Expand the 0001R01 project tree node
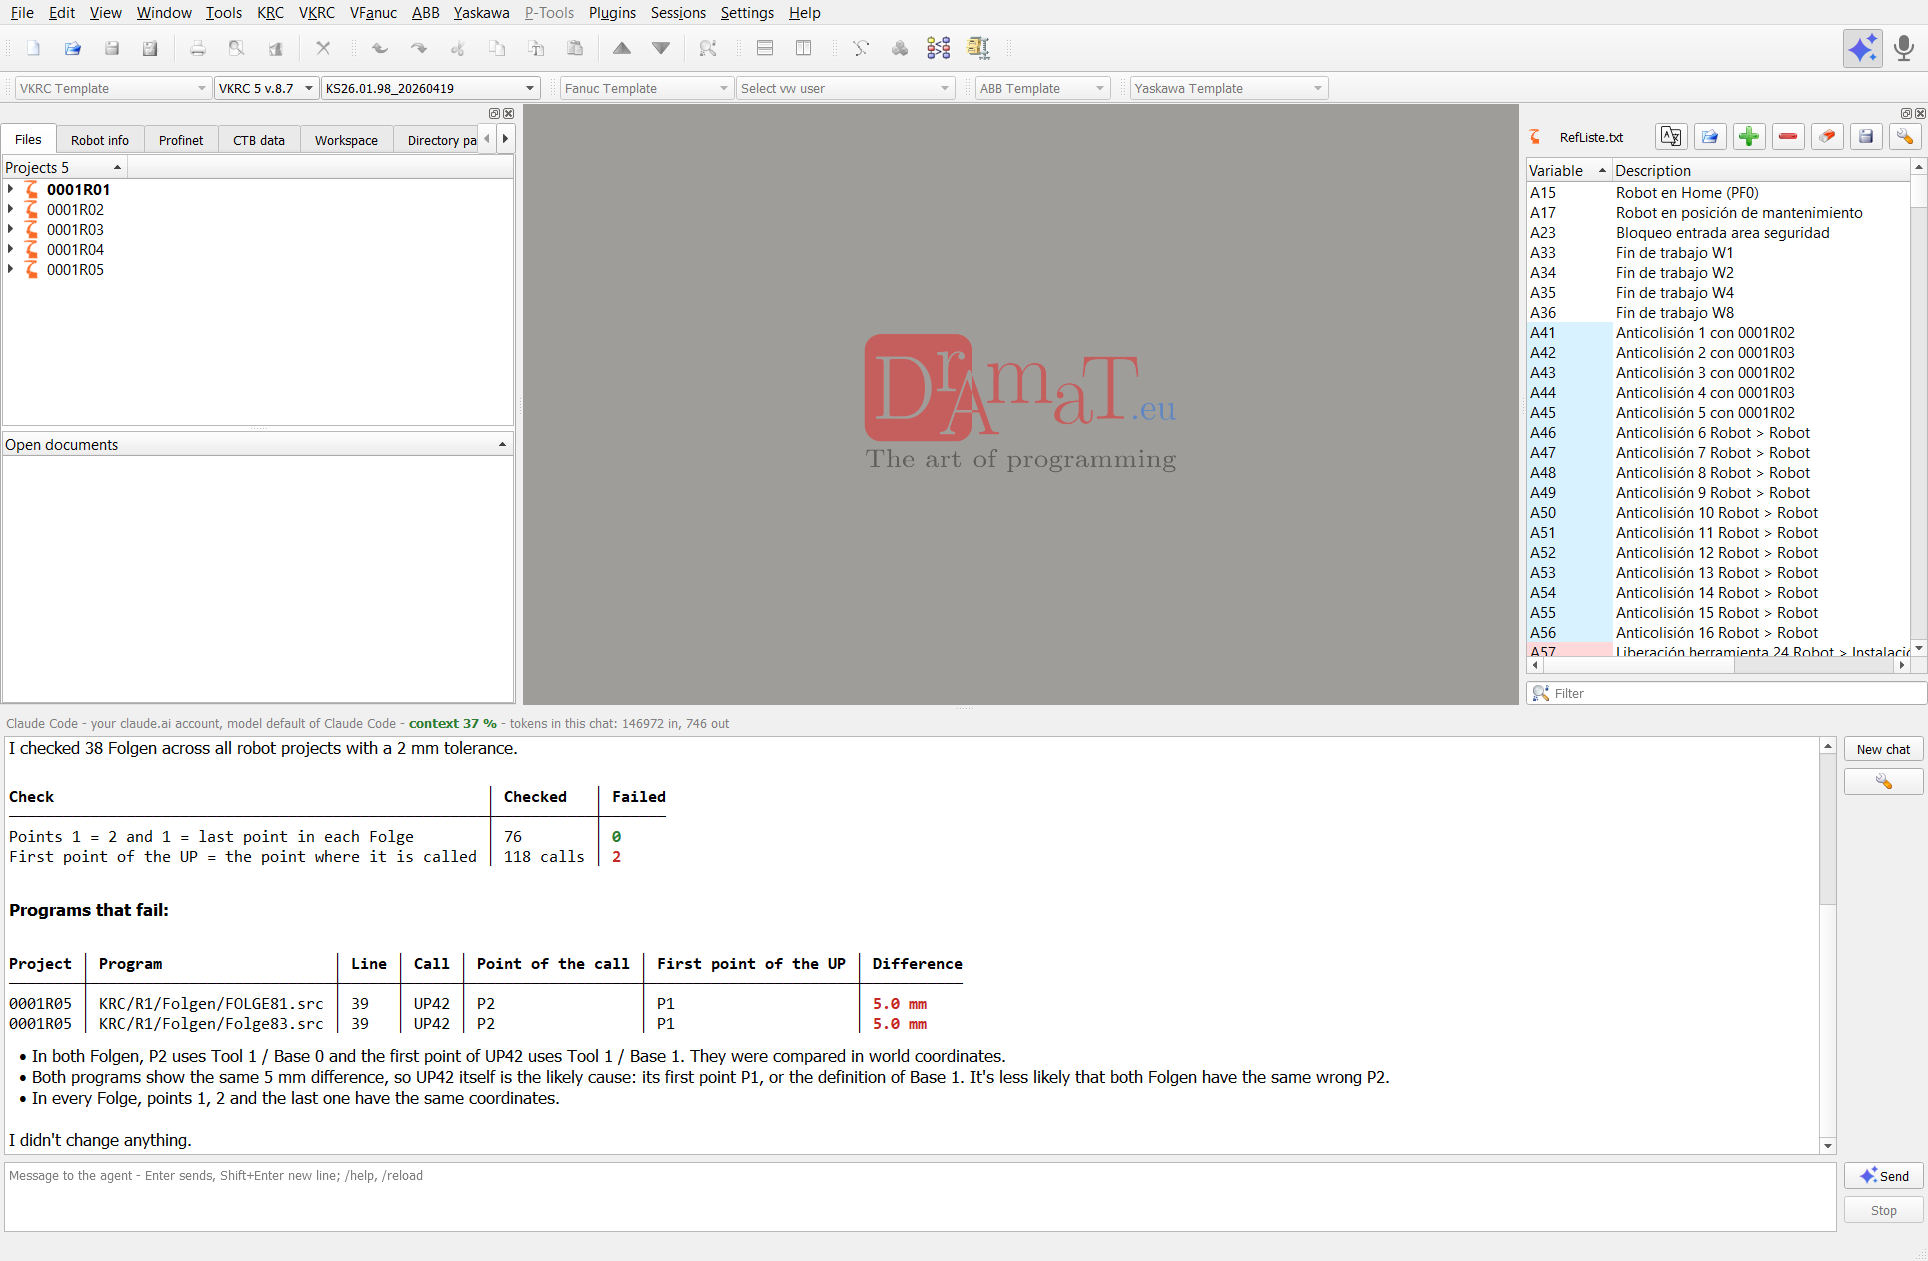Viewport: 1928px width, 1261px height. click(11, 189)
